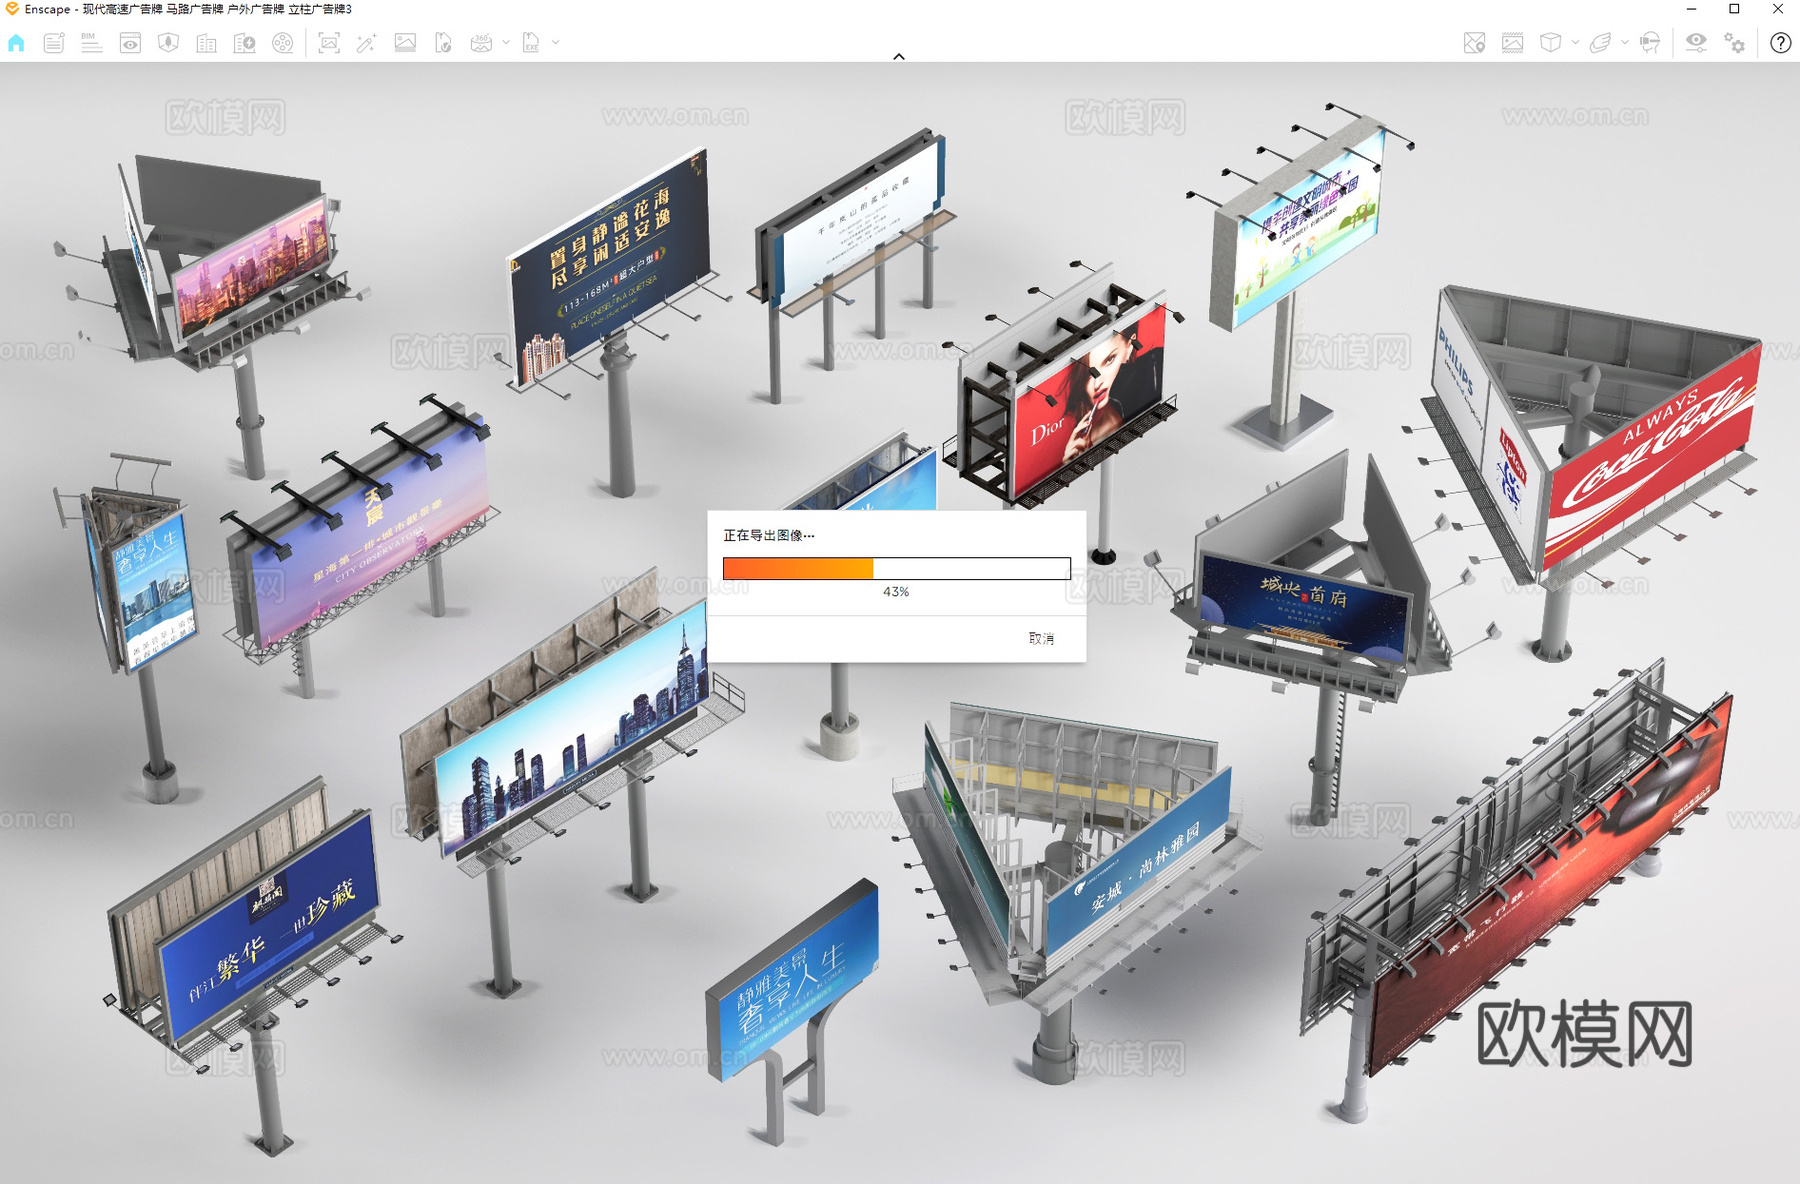Open the Asset Library buildings icon
1800x1184 pixels.
[206, 43]
